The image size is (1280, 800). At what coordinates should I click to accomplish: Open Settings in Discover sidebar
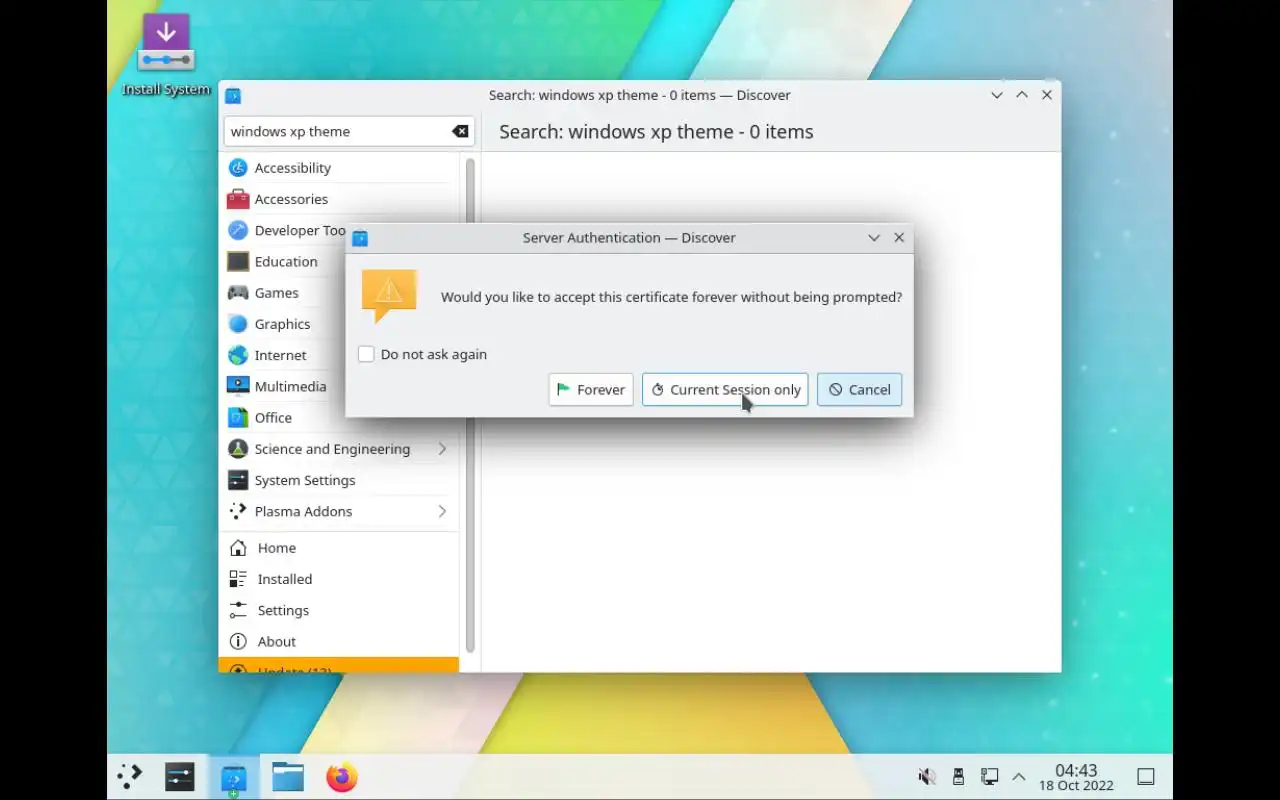click(339, 610)
